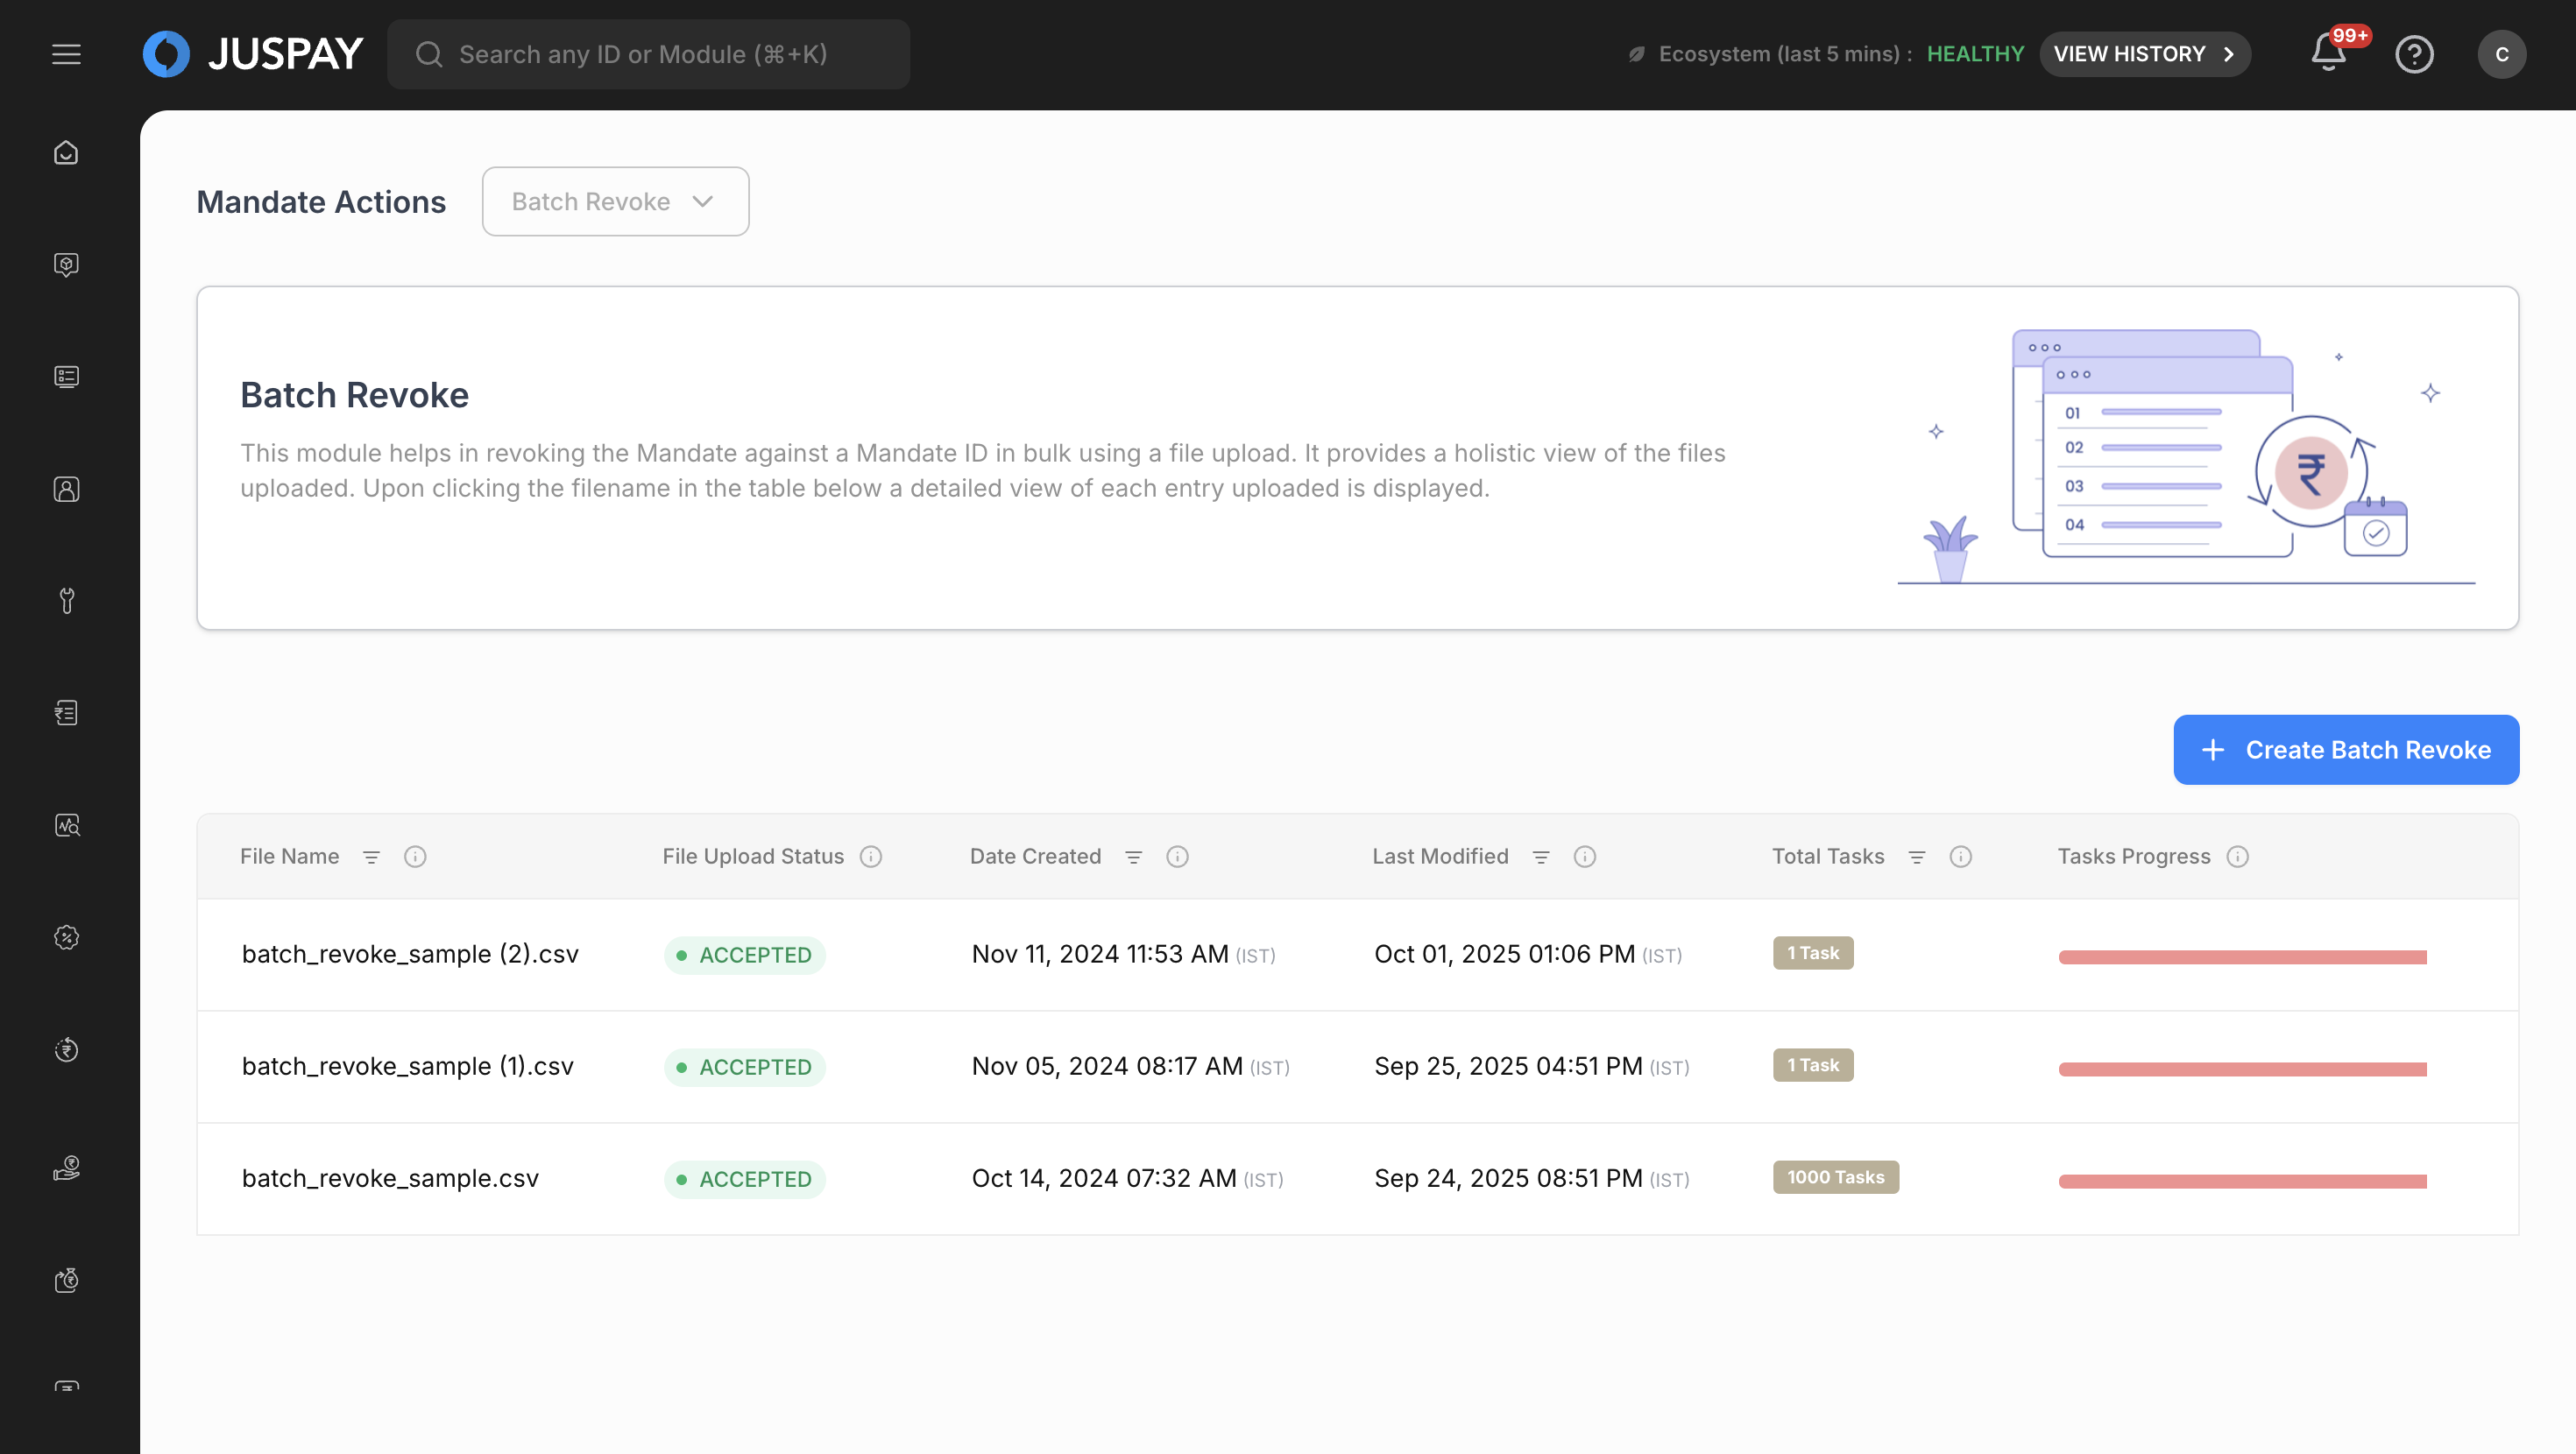Show info tooltip for File Upload Status
2576x1454 pixels.
tap(871, 857)
